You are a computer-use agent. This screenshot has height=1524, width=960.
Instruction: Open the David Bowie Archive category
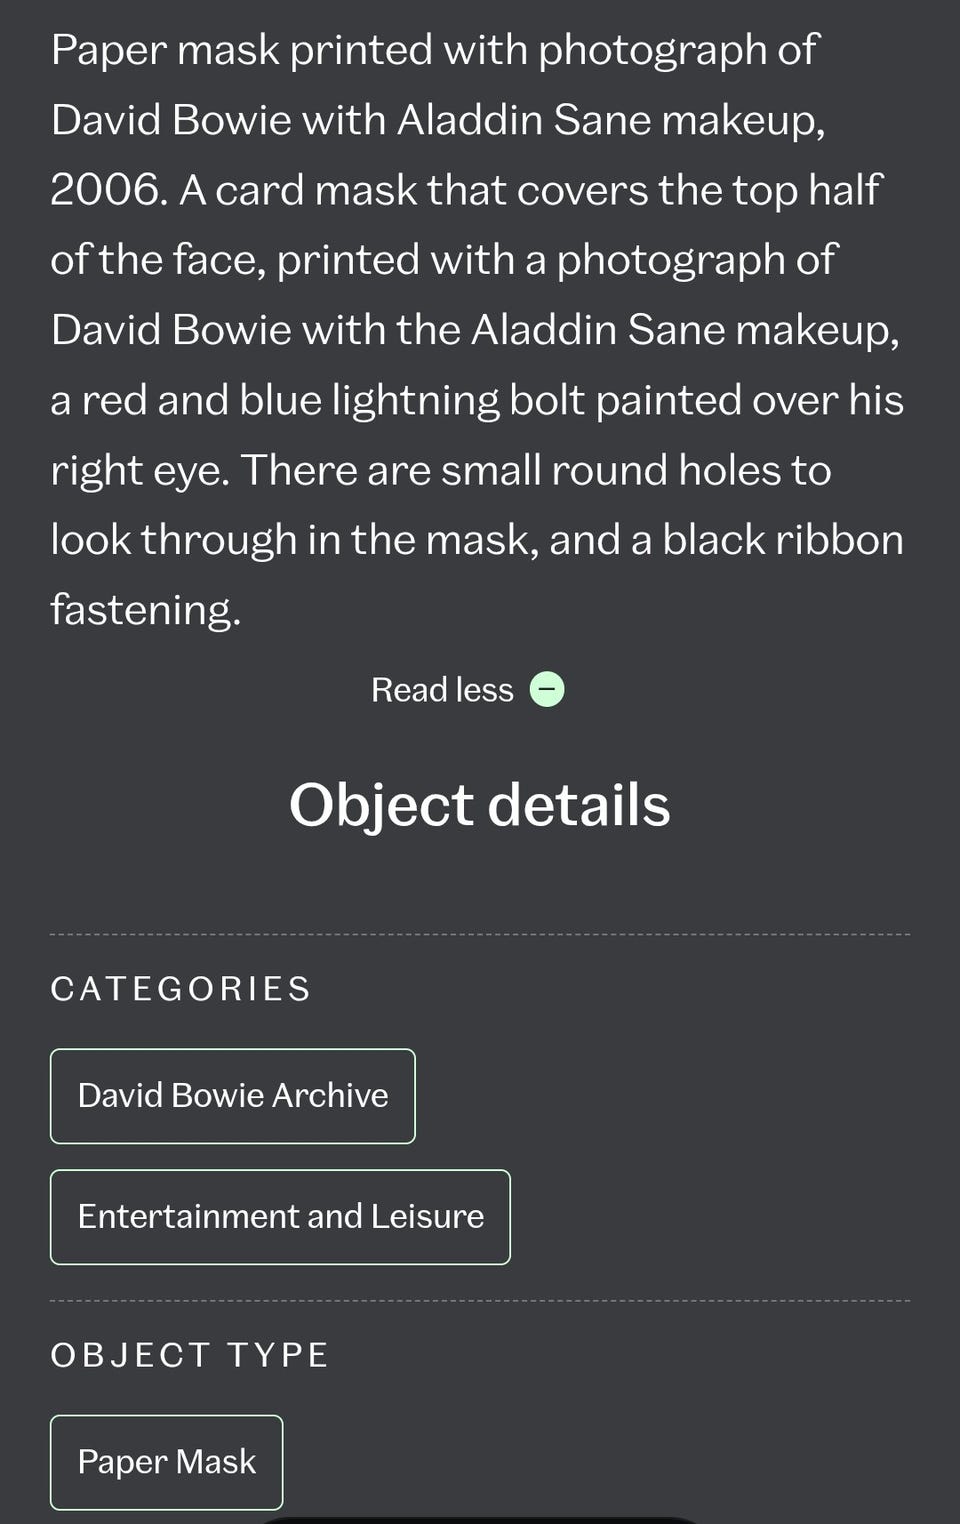233,1096
